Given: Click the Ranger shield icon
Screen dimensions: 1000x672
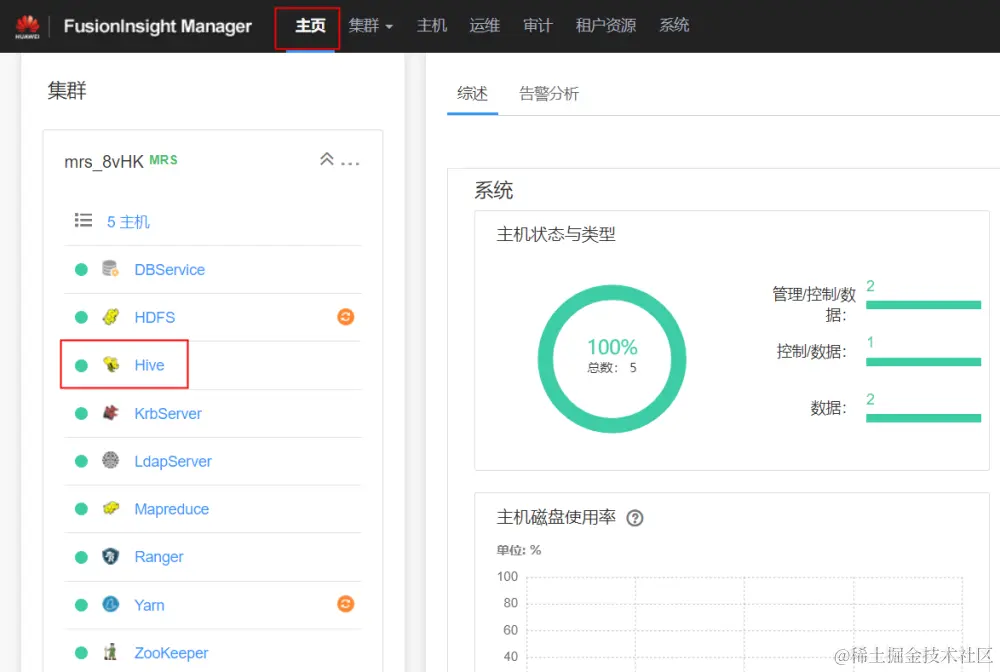Looking at the screenshot, I should [x=110, y=556].
